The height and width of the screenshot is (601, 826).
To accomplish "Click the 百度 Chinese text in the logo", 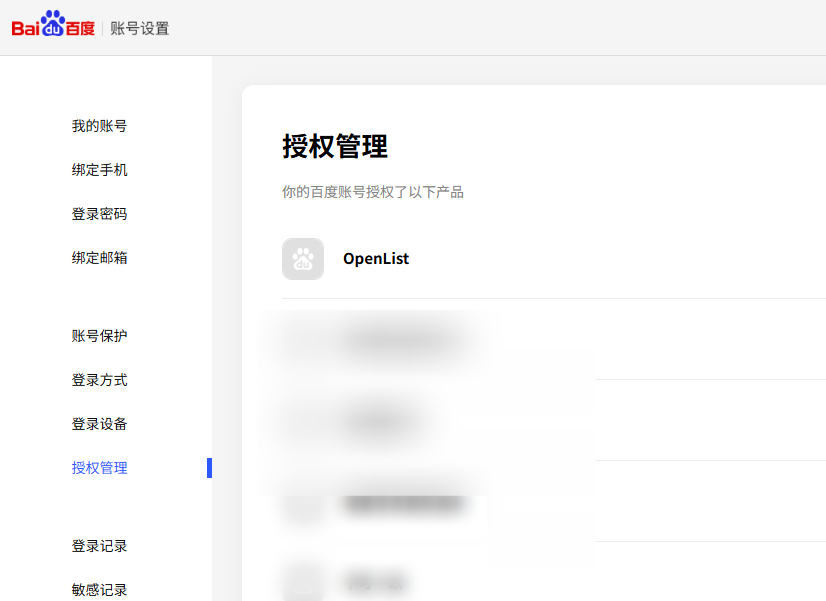I will 80,29.
